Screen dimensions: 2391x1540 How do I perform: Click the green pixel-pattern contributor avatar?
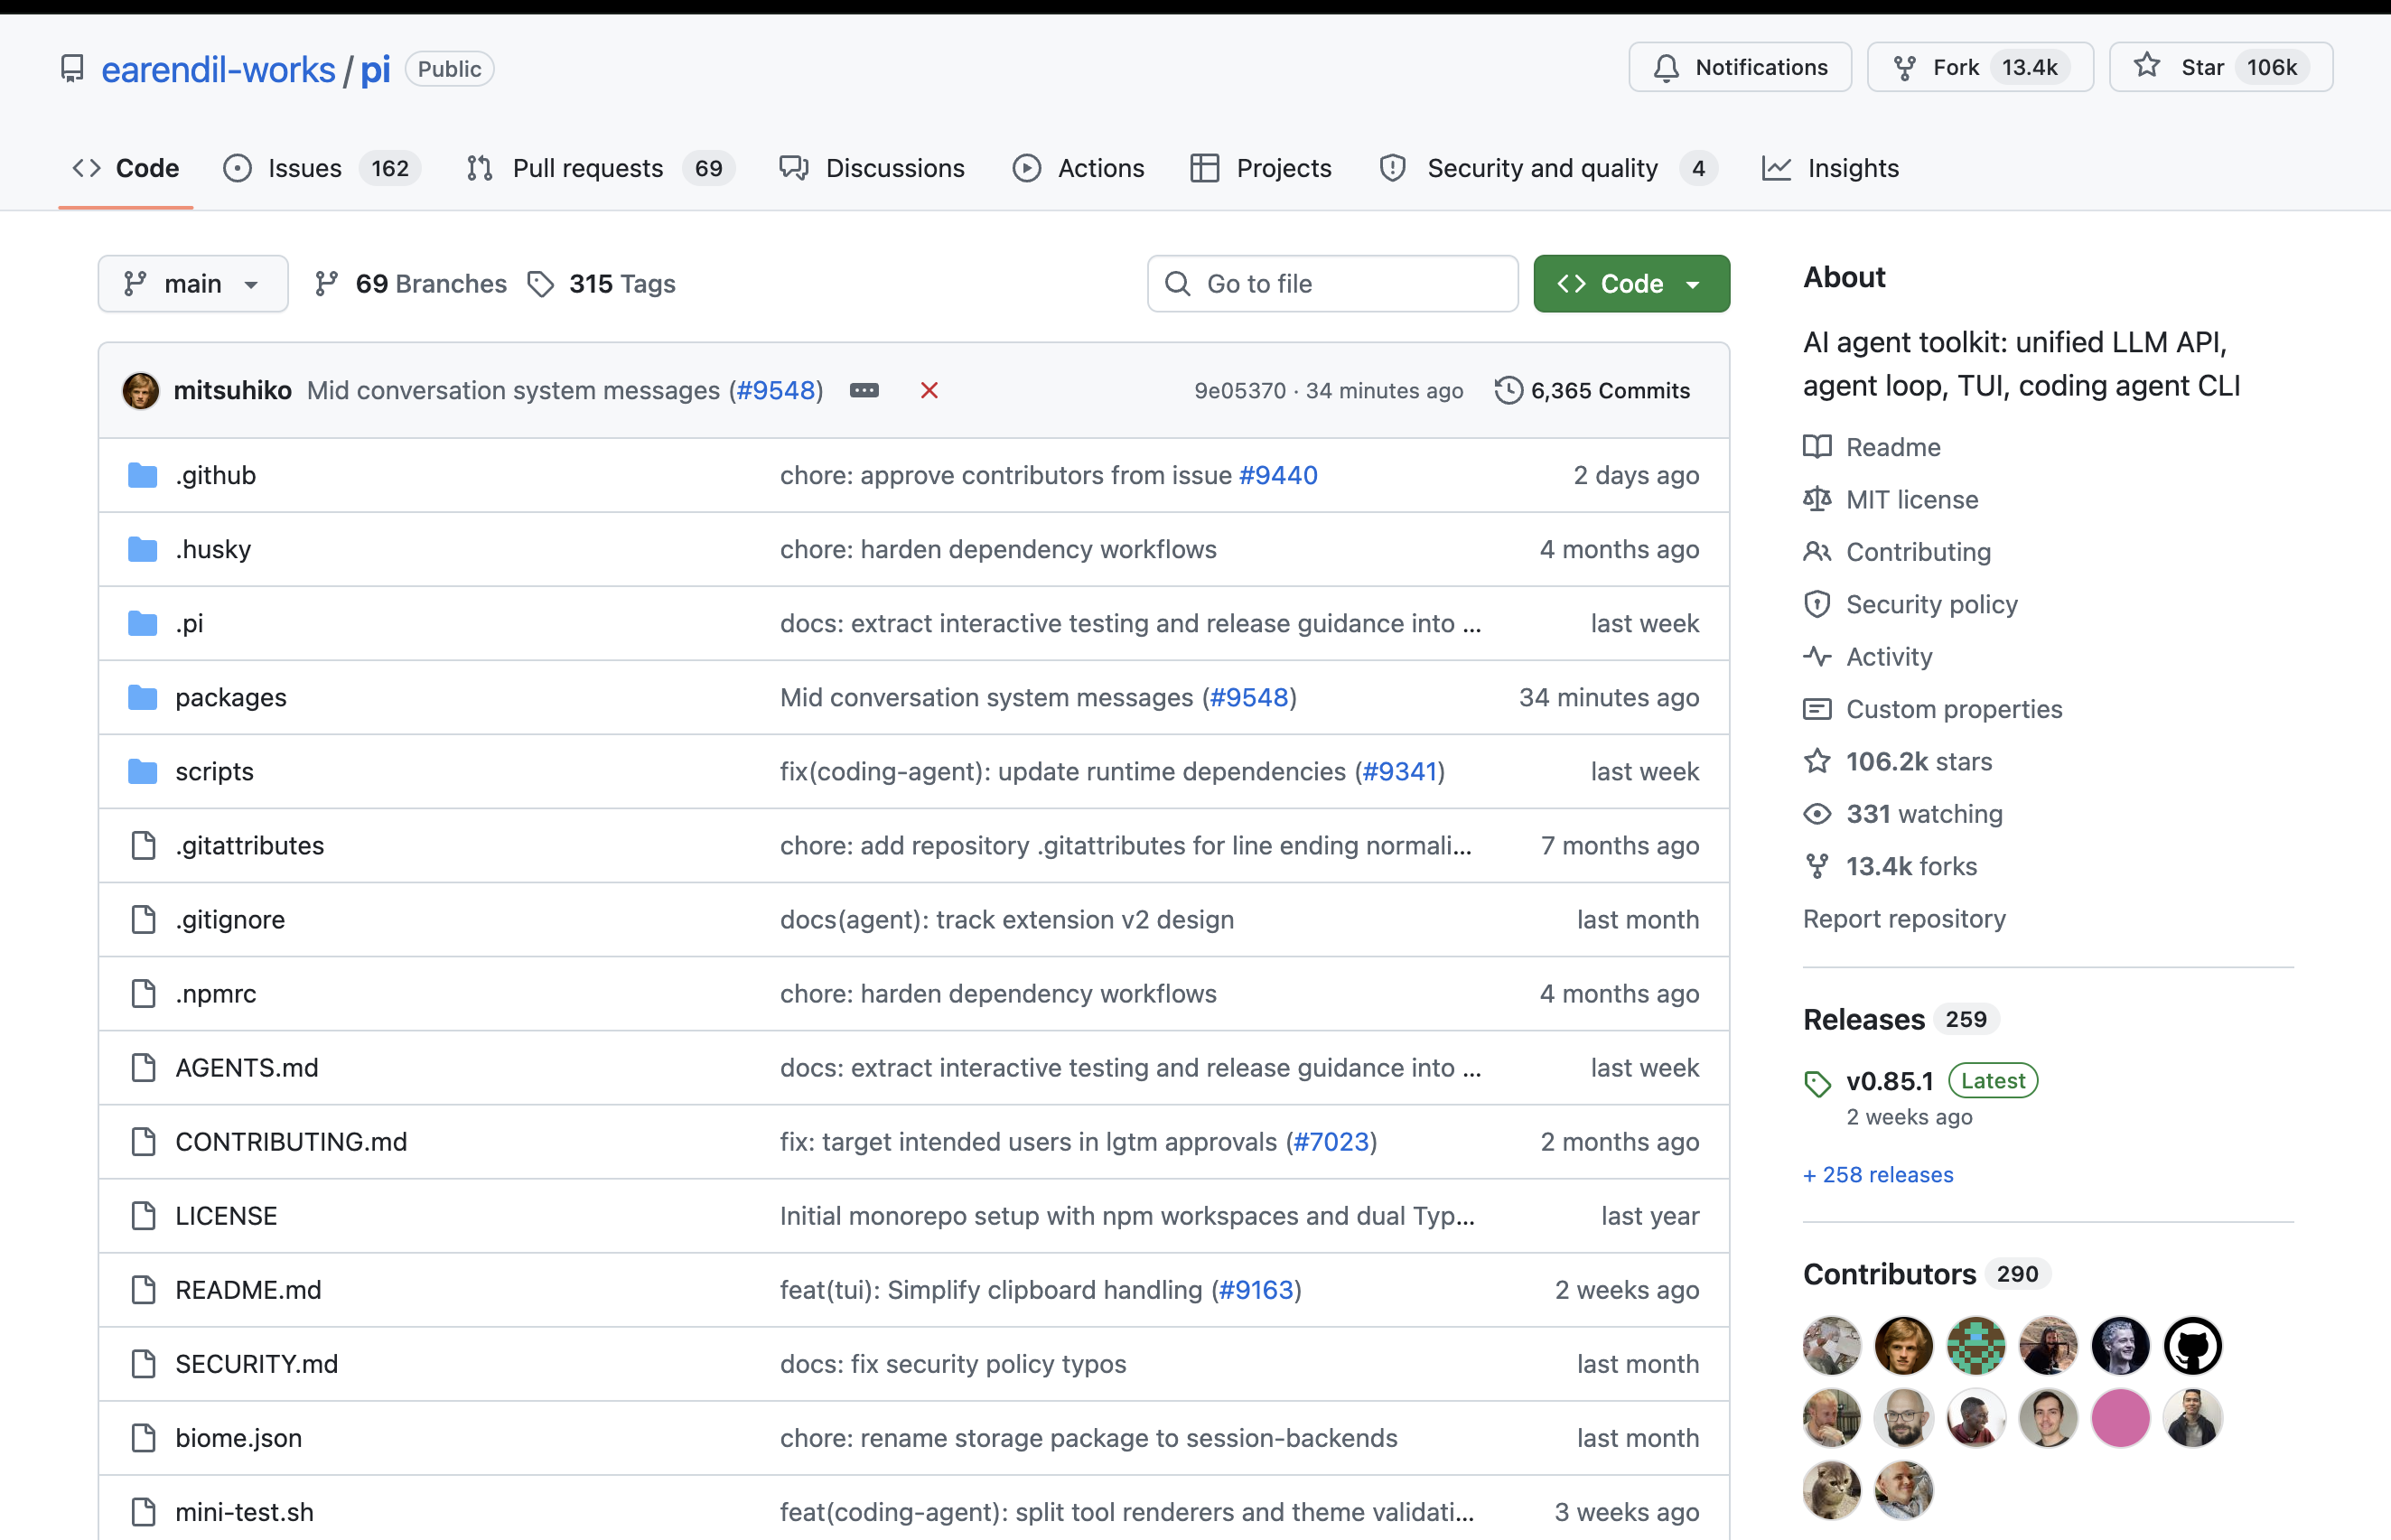point(1976,1345)
